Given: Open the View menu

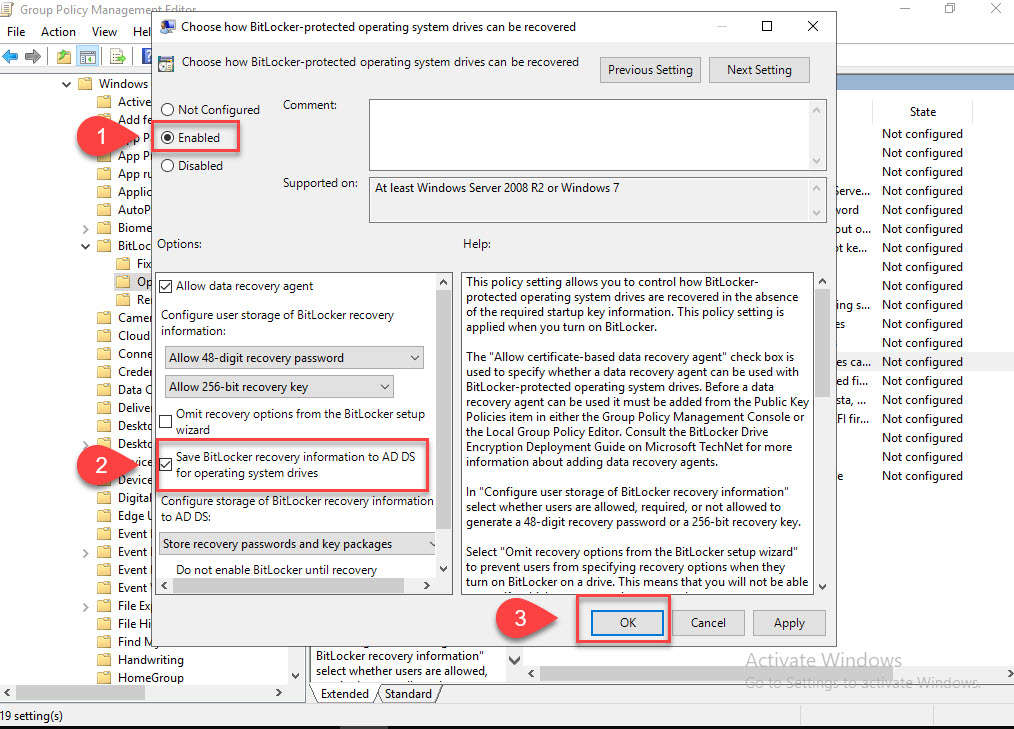Looking at the screenshot, I should [104, 32].
